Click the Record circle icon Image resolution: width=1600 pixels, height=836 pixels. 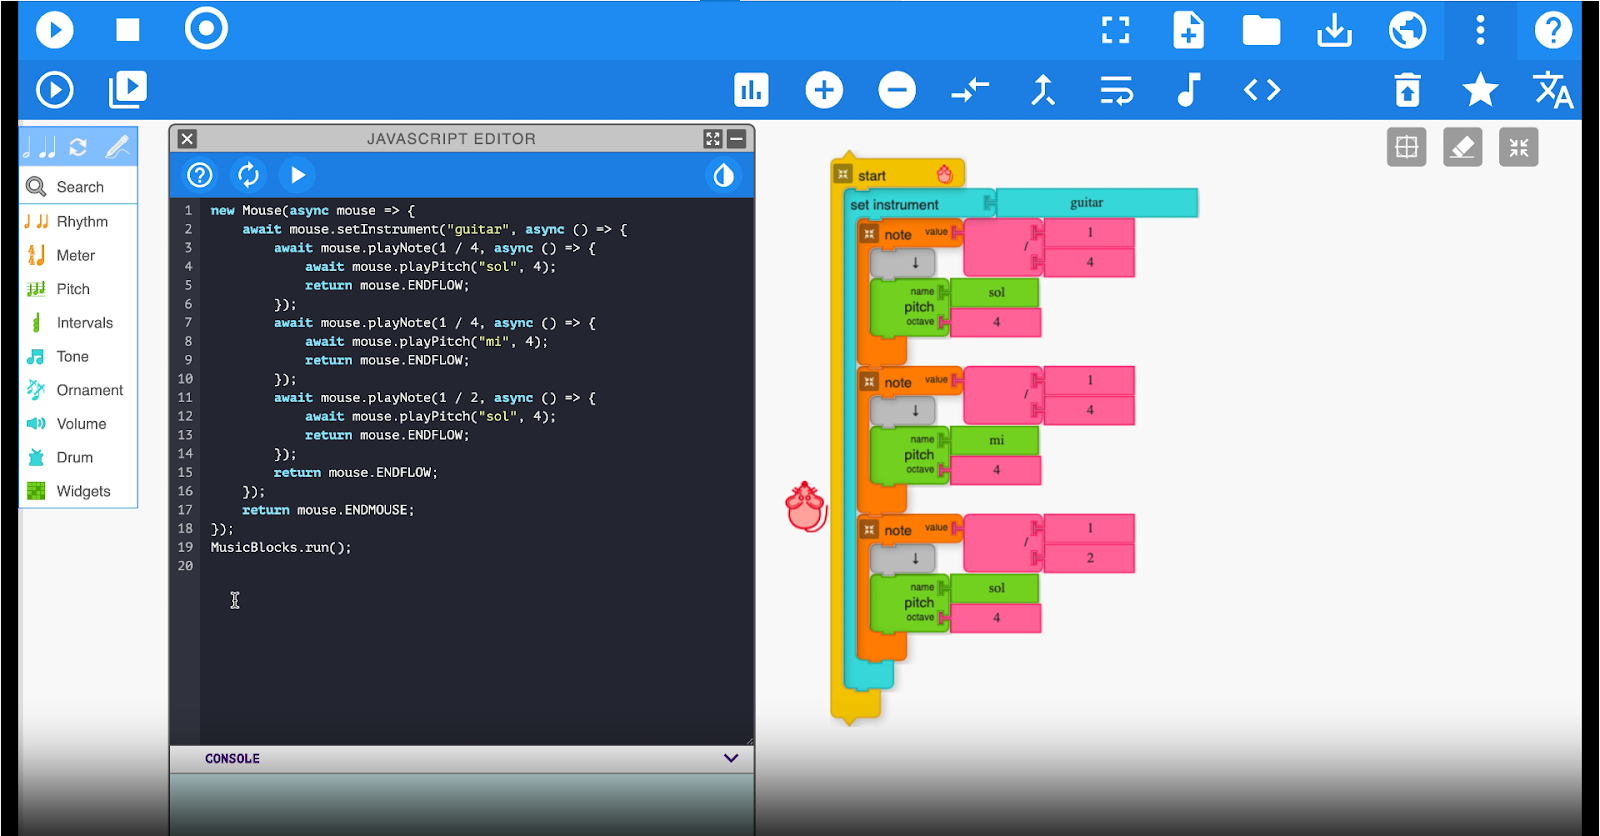[206, 29]
